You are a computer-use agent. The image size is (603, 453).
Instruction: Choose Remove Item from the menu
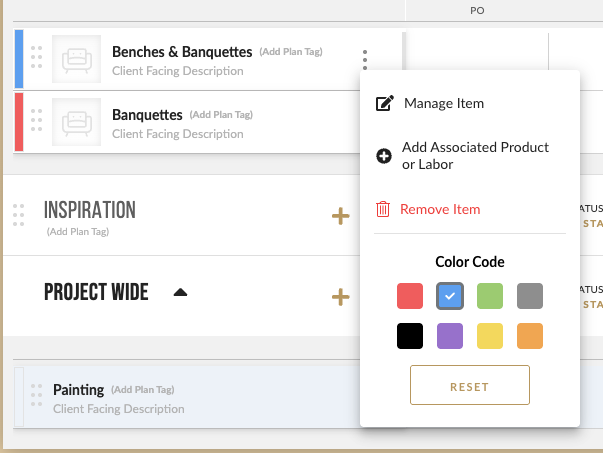[x=440, y=209]
